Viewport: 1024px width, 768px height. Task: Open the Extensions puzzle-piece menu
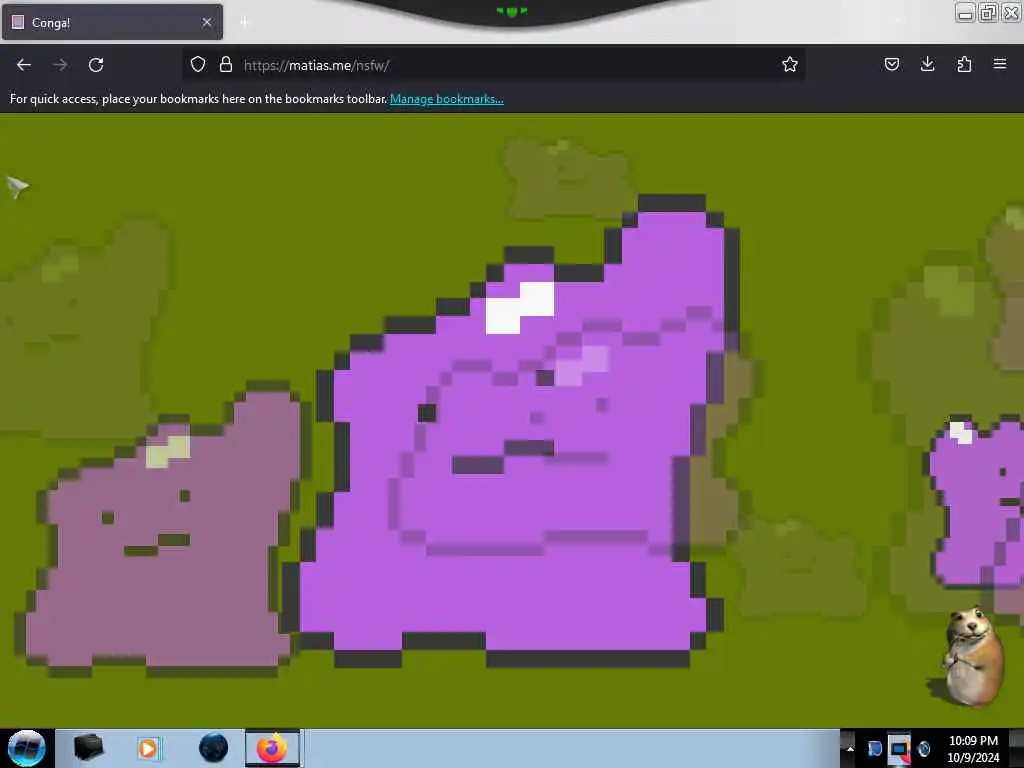[964, 64]
